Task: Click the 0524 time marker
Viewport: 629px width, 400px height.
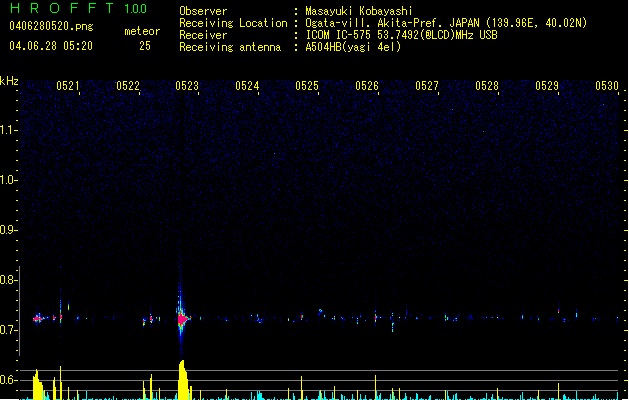Action: [x=247, y=86]
